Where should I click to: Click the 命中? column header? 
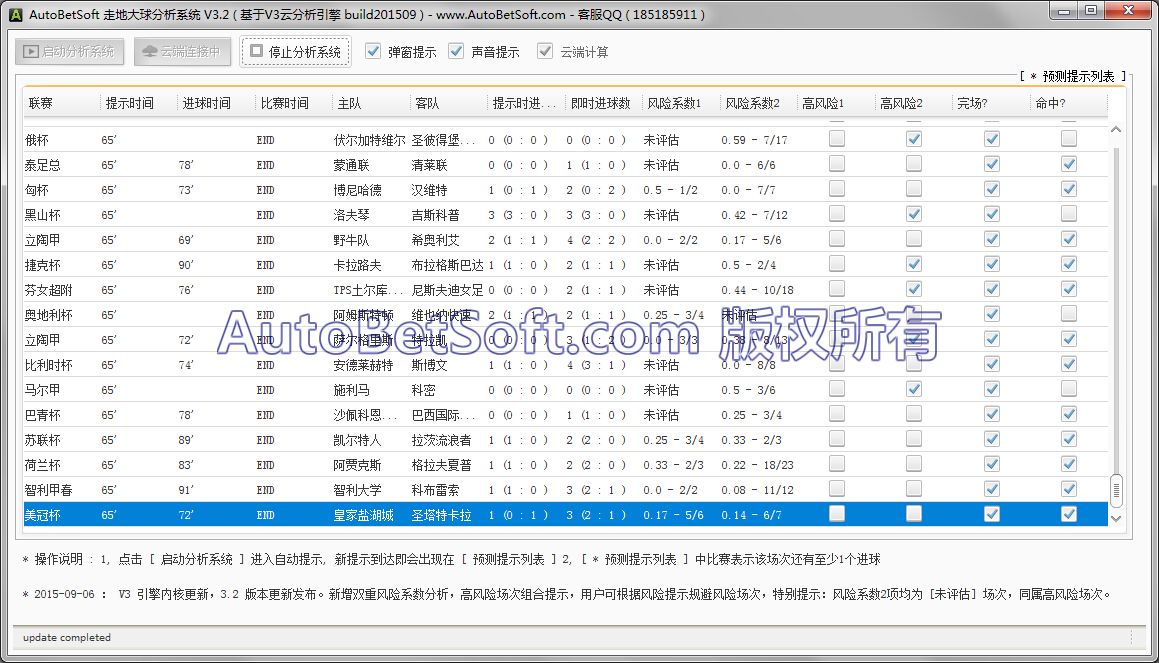pyautogui.click(x=1068, y=103)
